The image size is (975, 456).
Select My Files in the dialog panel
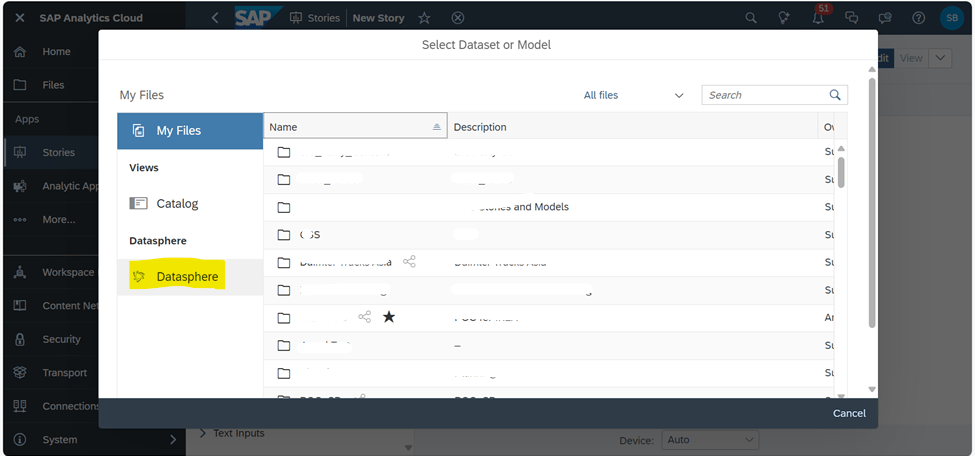coord(190,131)
